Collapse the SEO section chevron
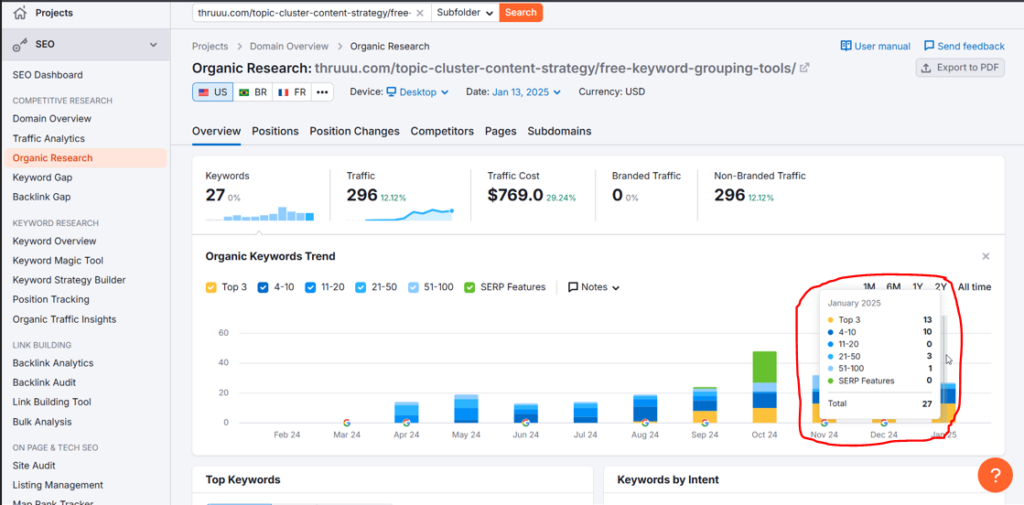This screenshot has width=1024, height=505. (x=153, y=44)
